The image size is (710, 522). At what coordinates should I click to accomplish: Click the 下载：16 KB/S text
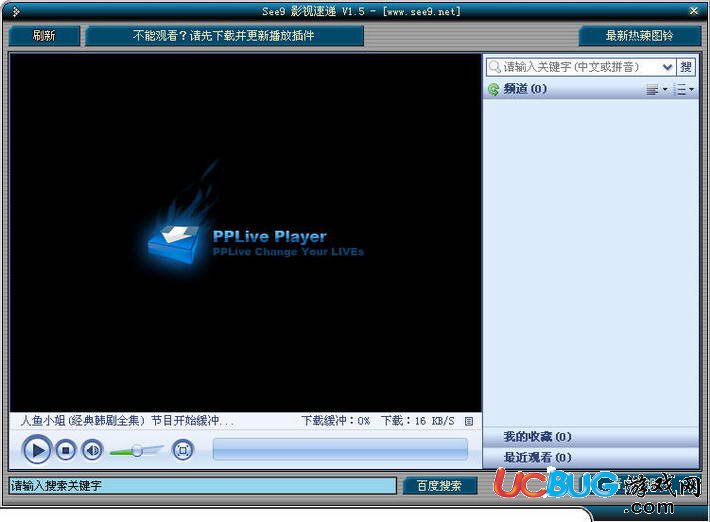(417, 421)
